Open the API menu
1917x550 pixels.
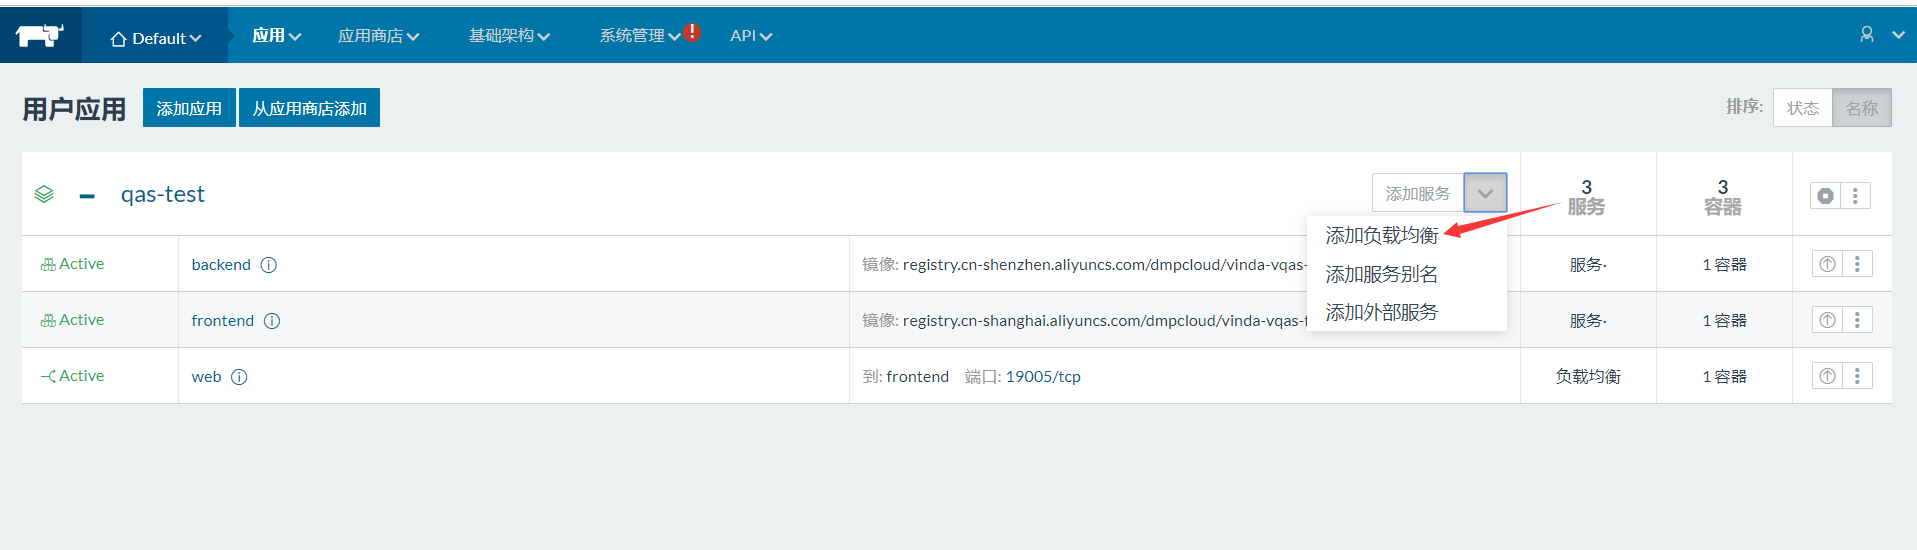pyautogui.click(x=751, y=36)
